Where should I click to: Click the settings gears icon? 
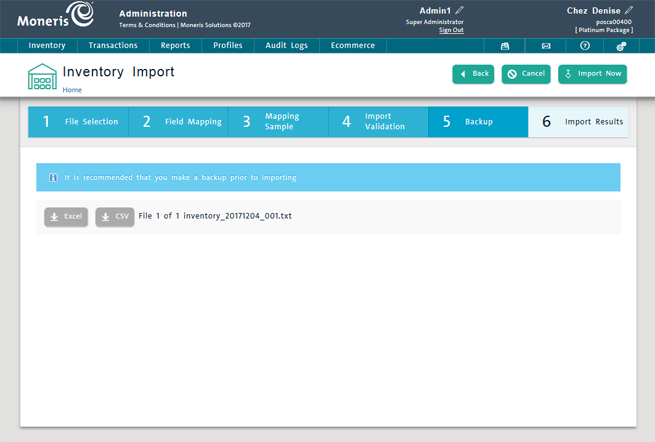[x=621, y=46]
